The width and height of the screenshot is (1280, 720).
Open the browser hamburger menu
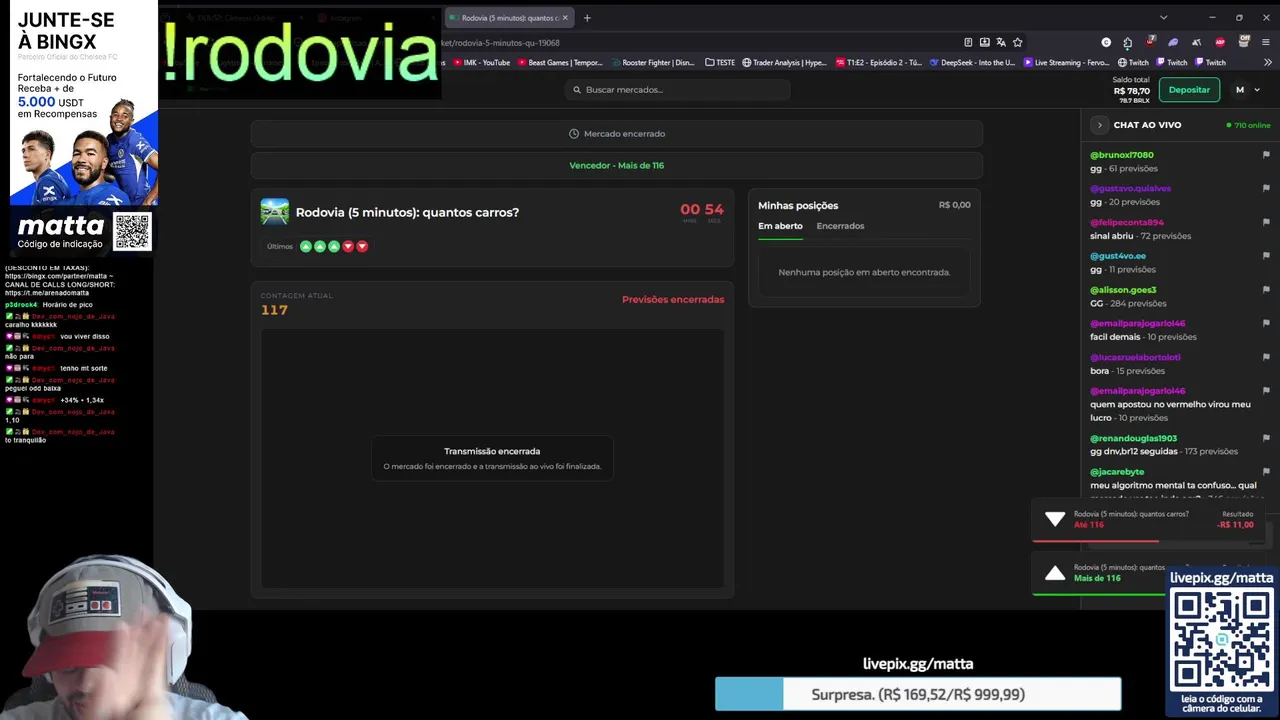click(x=1266, y=42)
